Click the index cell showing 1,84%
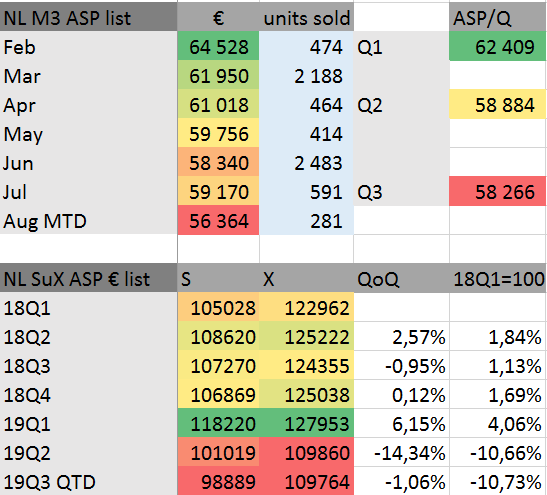This screenshot has height=495, width=547. (498, 336)
